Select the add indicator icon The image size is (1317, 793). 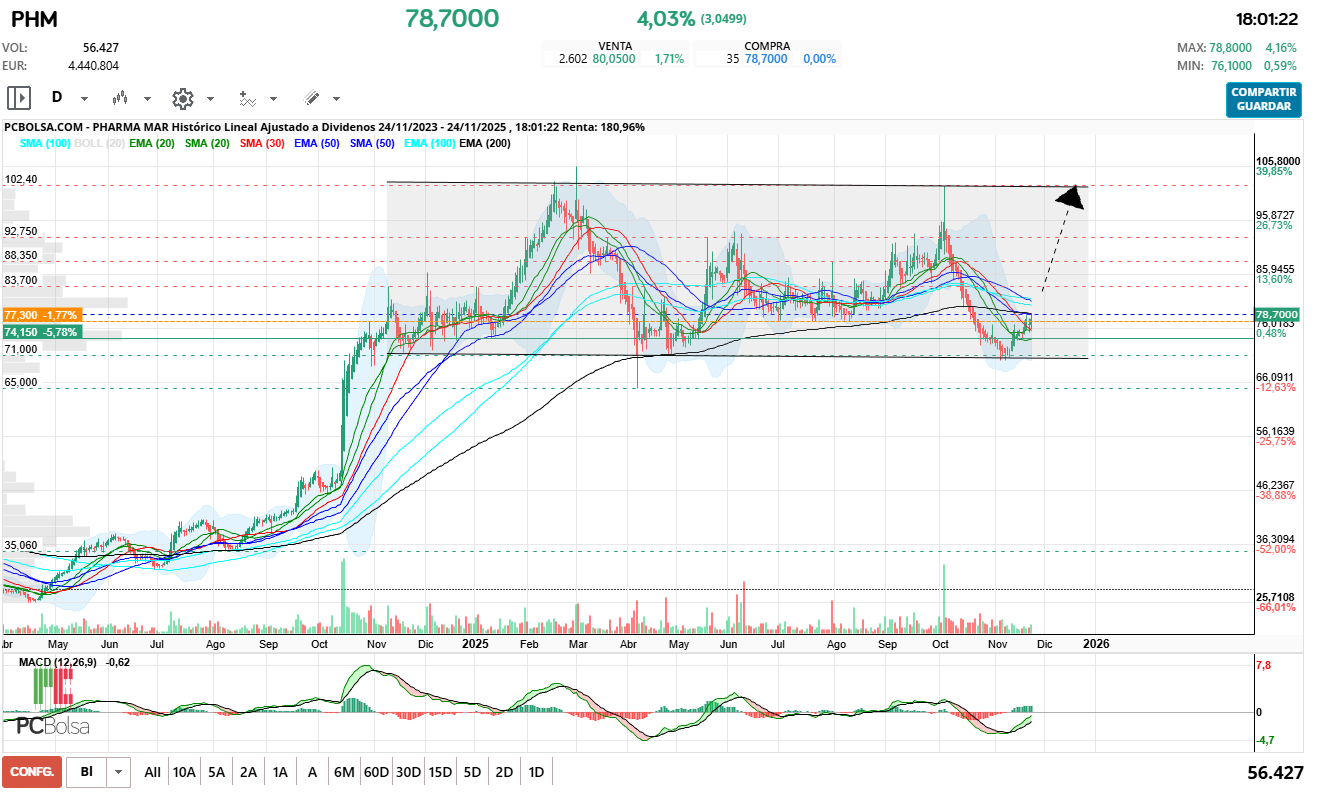(247, 98)
